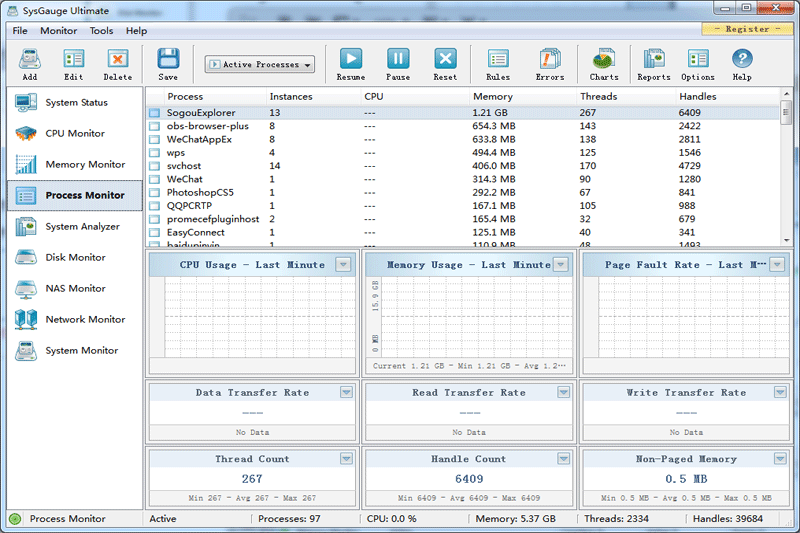Viewport: 800px width, 533px height.
Task: Select the obs-browser-plus process row
Action: [463, 126]
